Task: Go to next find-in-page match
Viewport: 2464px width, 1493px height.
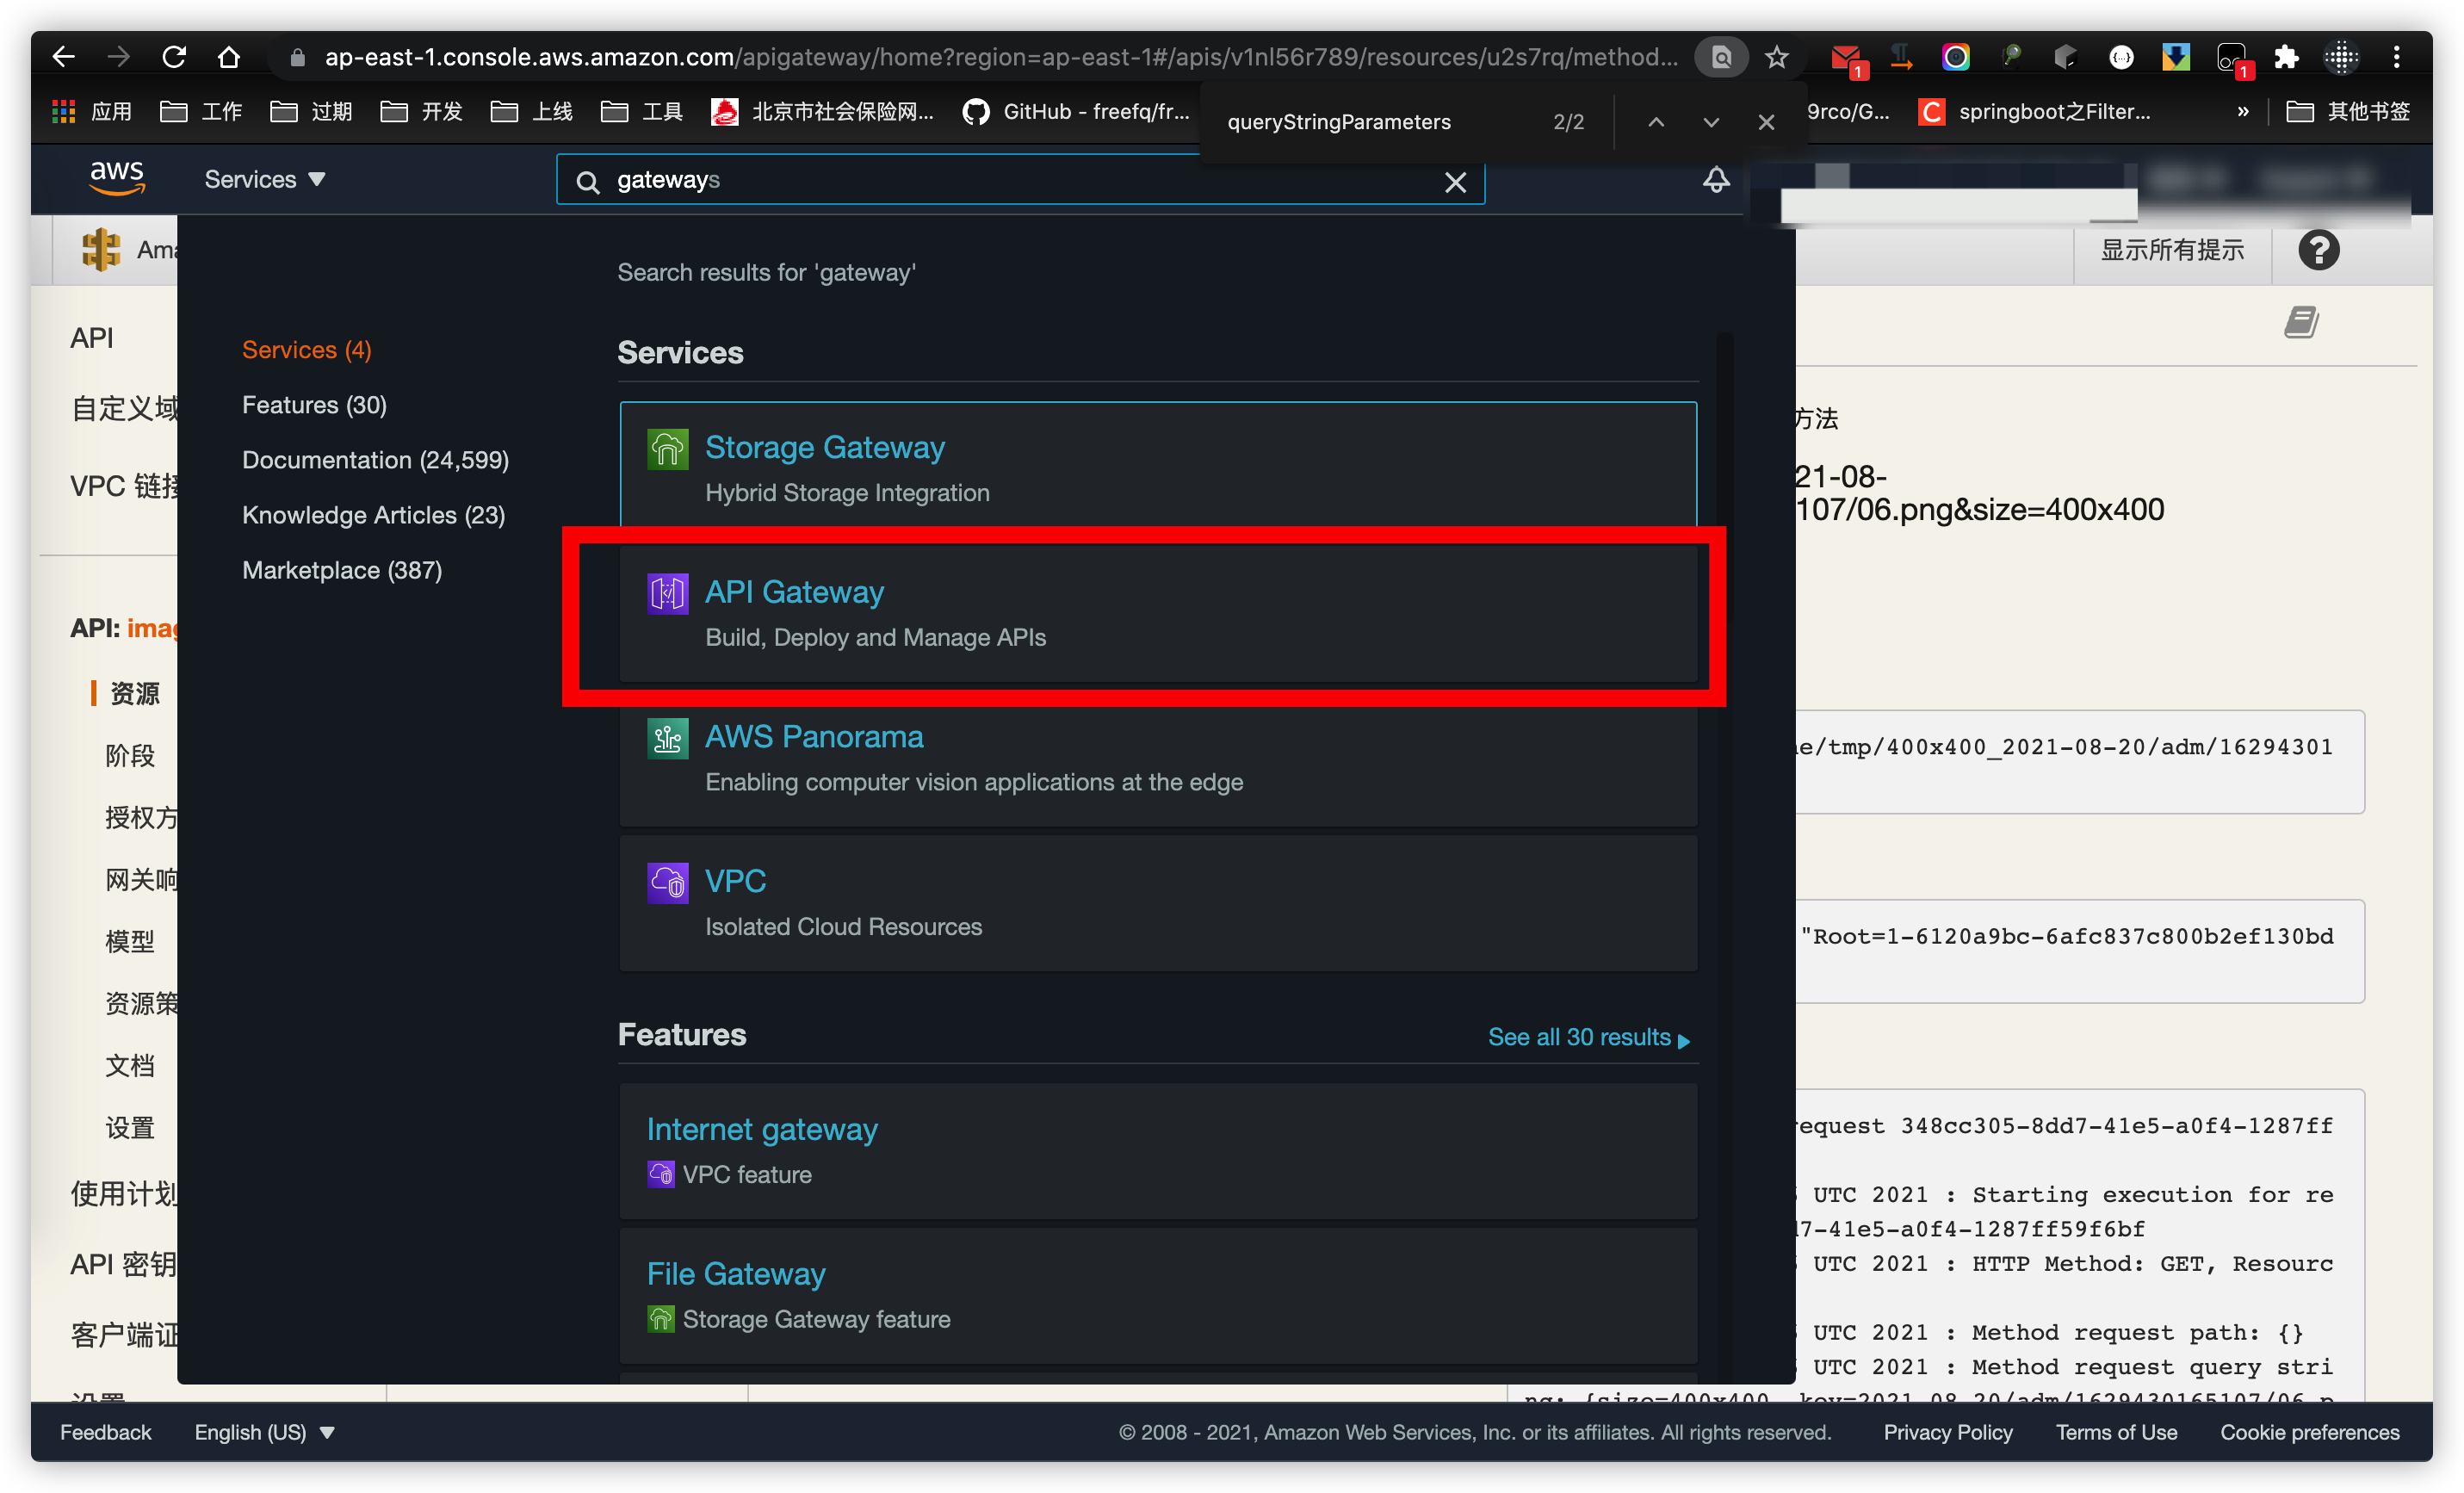Action: [x=1711, y=122]
